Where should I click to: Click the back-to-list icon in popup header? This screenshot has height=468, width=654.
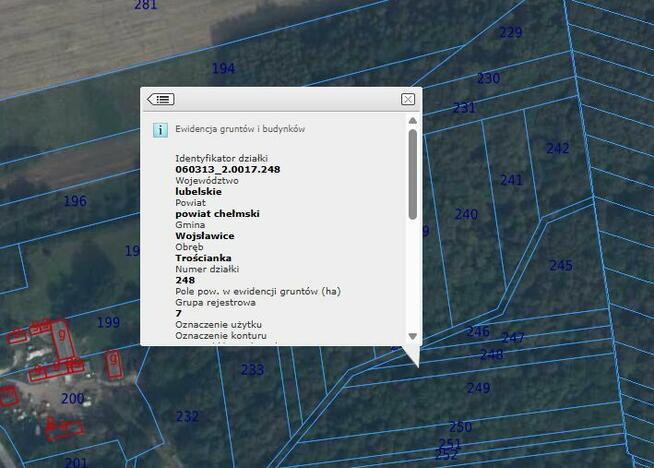point(161,99)
